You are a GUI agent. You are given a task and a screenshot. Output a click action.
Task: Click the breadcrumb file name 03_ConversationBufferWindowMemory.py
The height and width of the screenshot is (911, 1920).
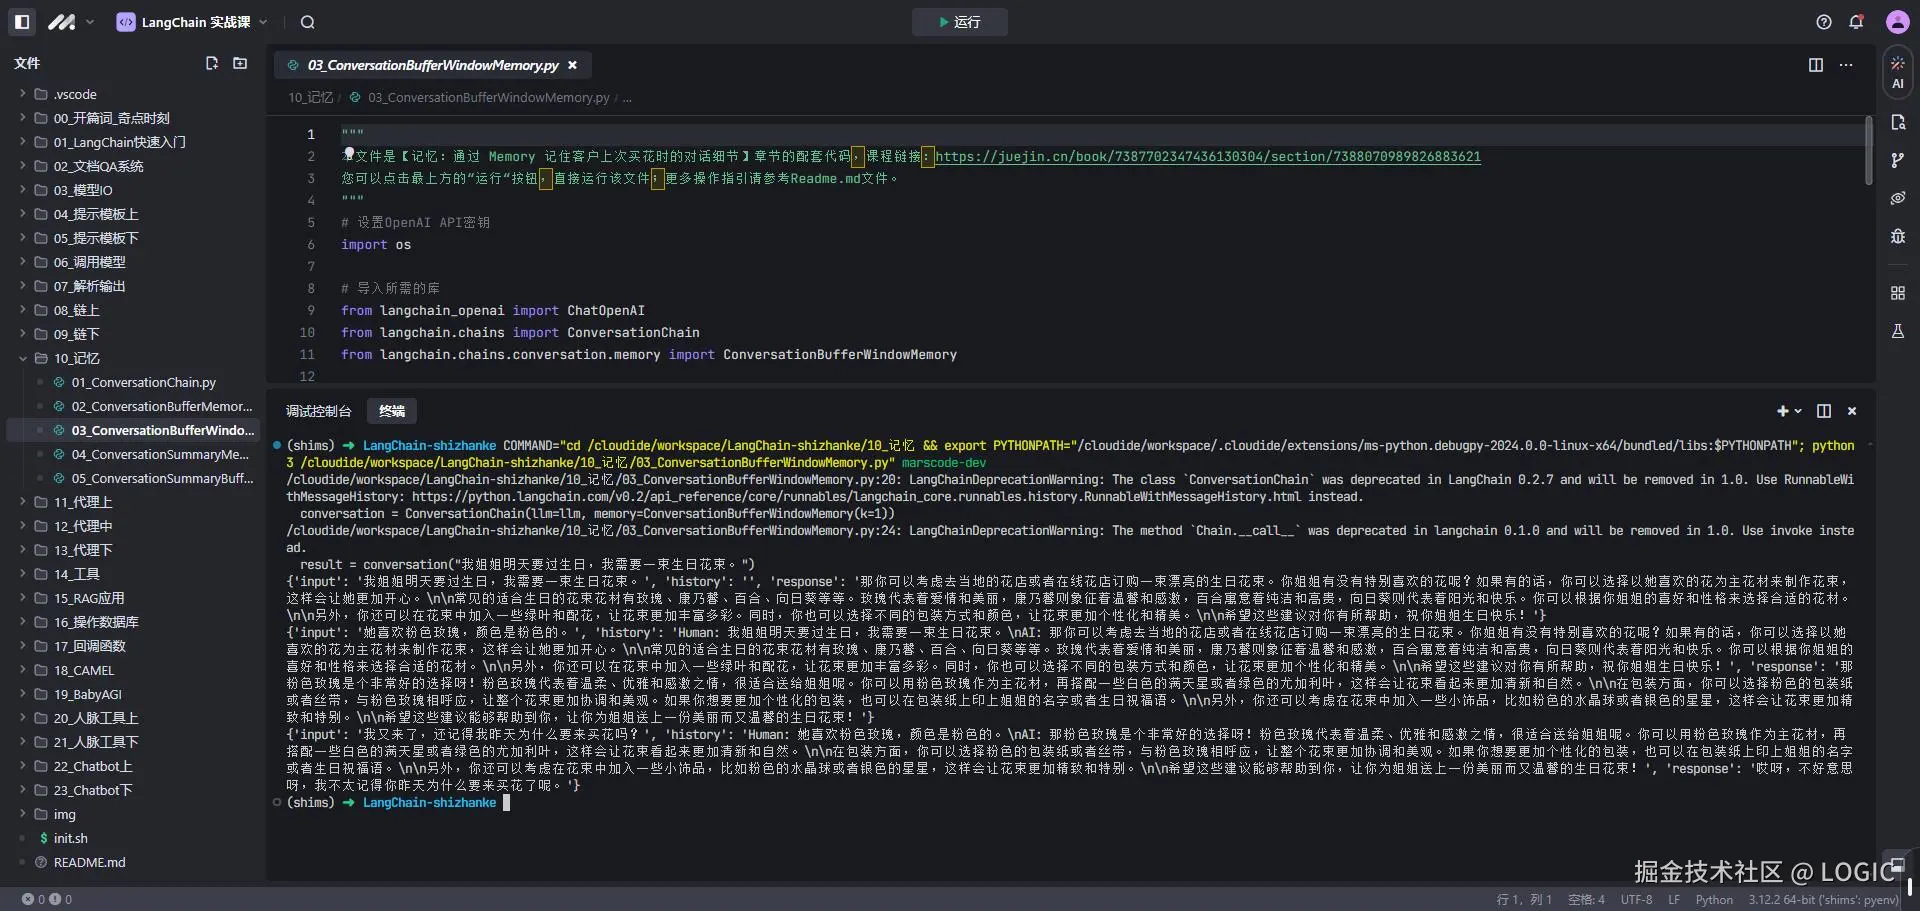(x=488, y=98)
